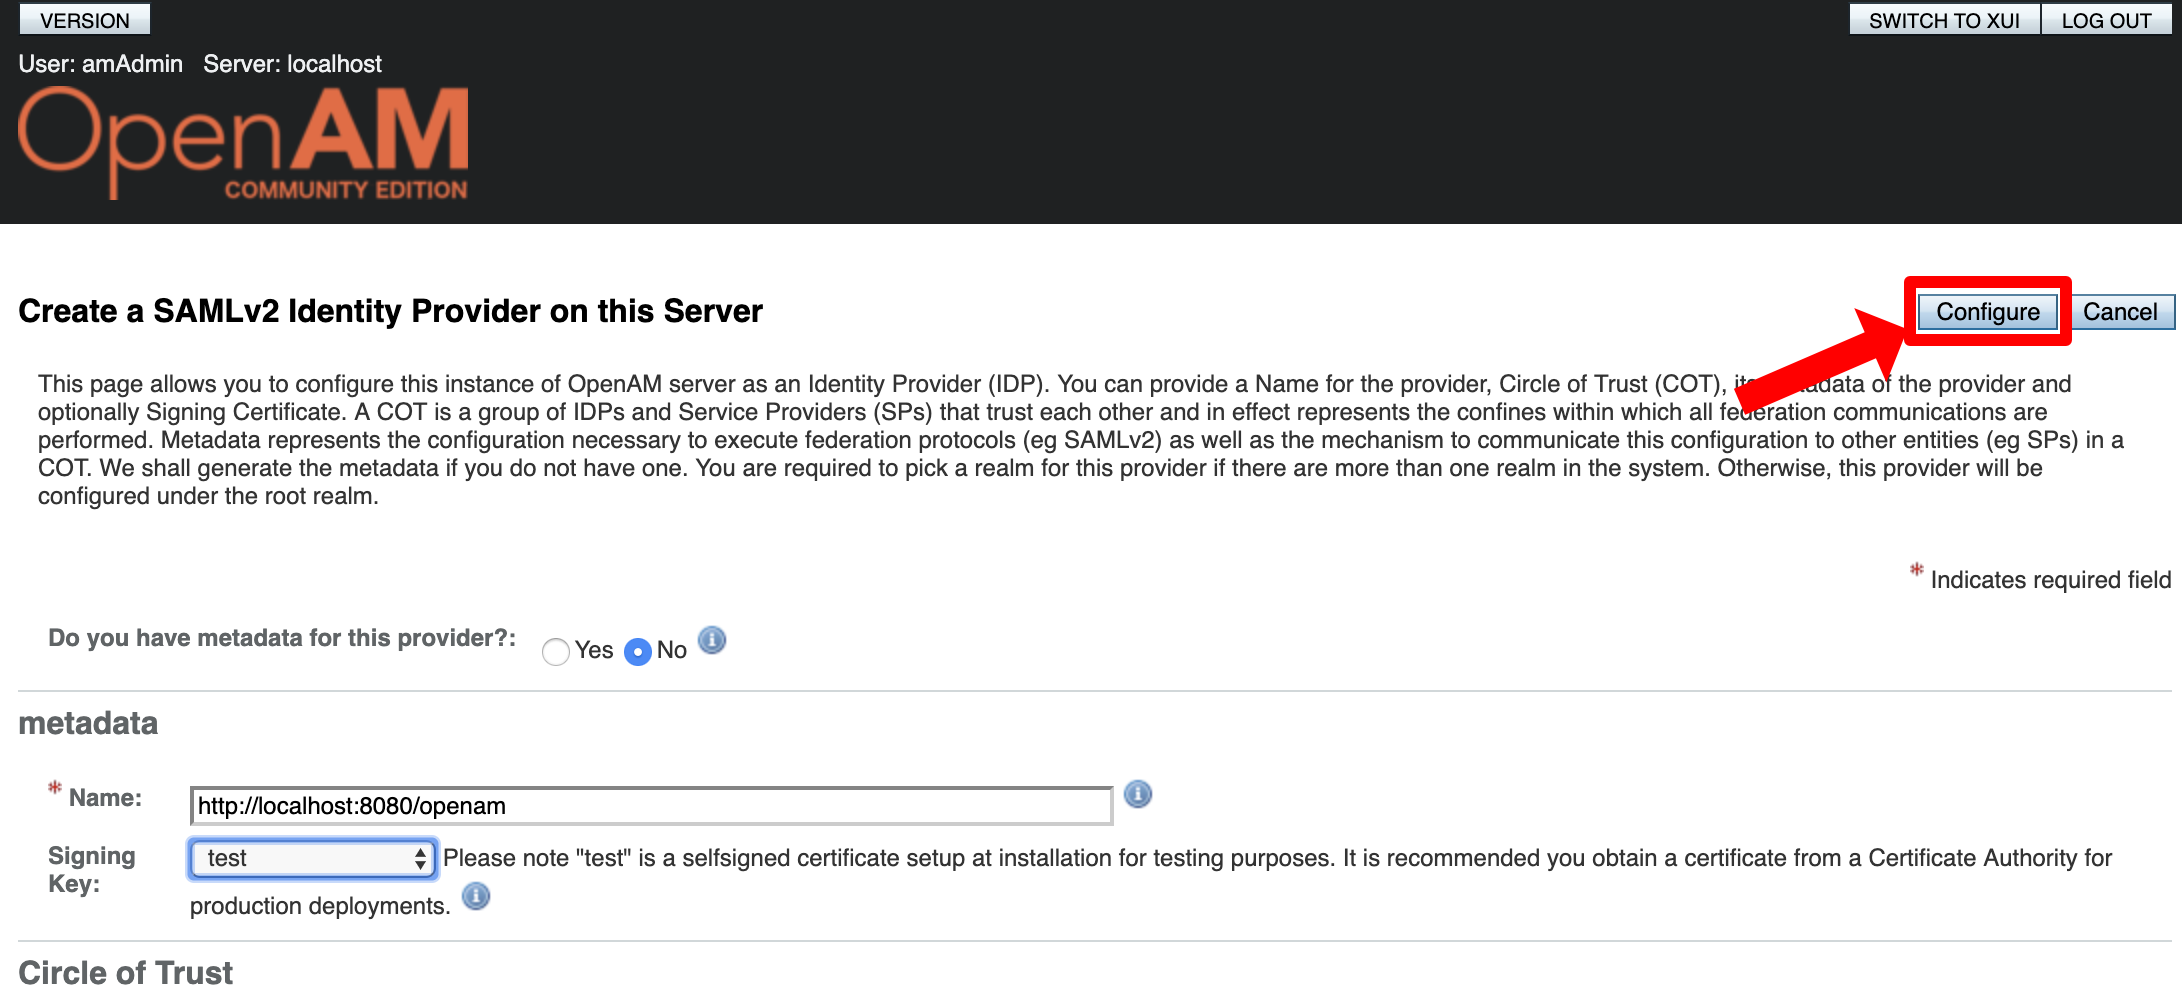Switch to XUI from the top bar
The height and width of the screenshot is (992, 2182).
tap(1943, 20)
